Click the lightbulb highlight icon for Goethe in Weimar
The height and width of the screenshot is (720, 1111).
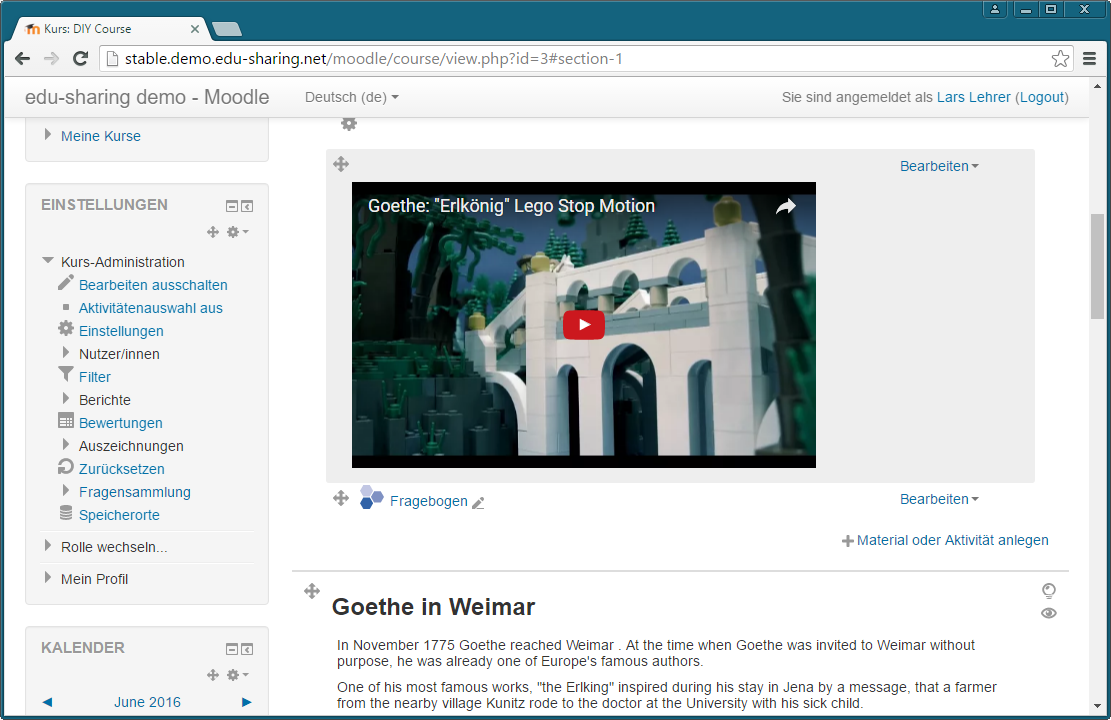[x=1048, y=591]
